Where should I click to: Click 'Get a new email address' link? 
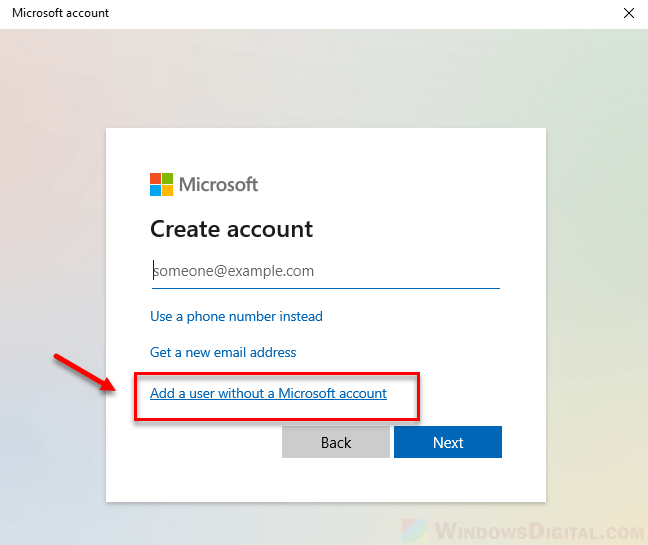point(223,352)
